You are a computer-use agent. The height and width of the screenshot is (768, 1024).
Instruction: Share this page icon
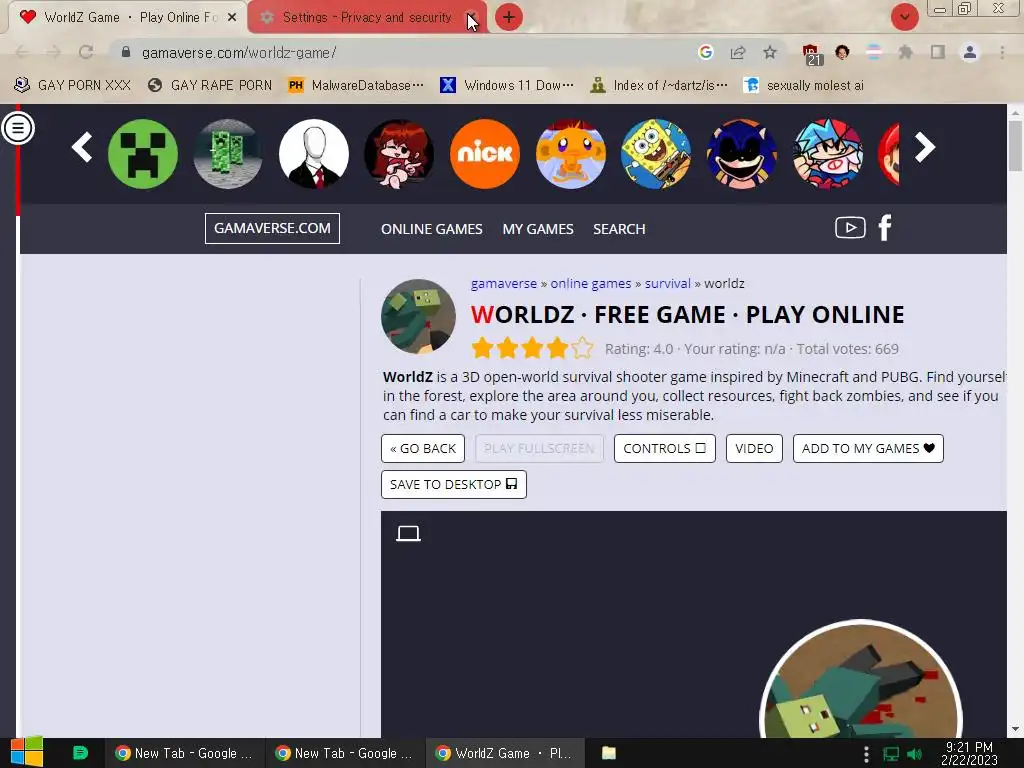(738, 52)
